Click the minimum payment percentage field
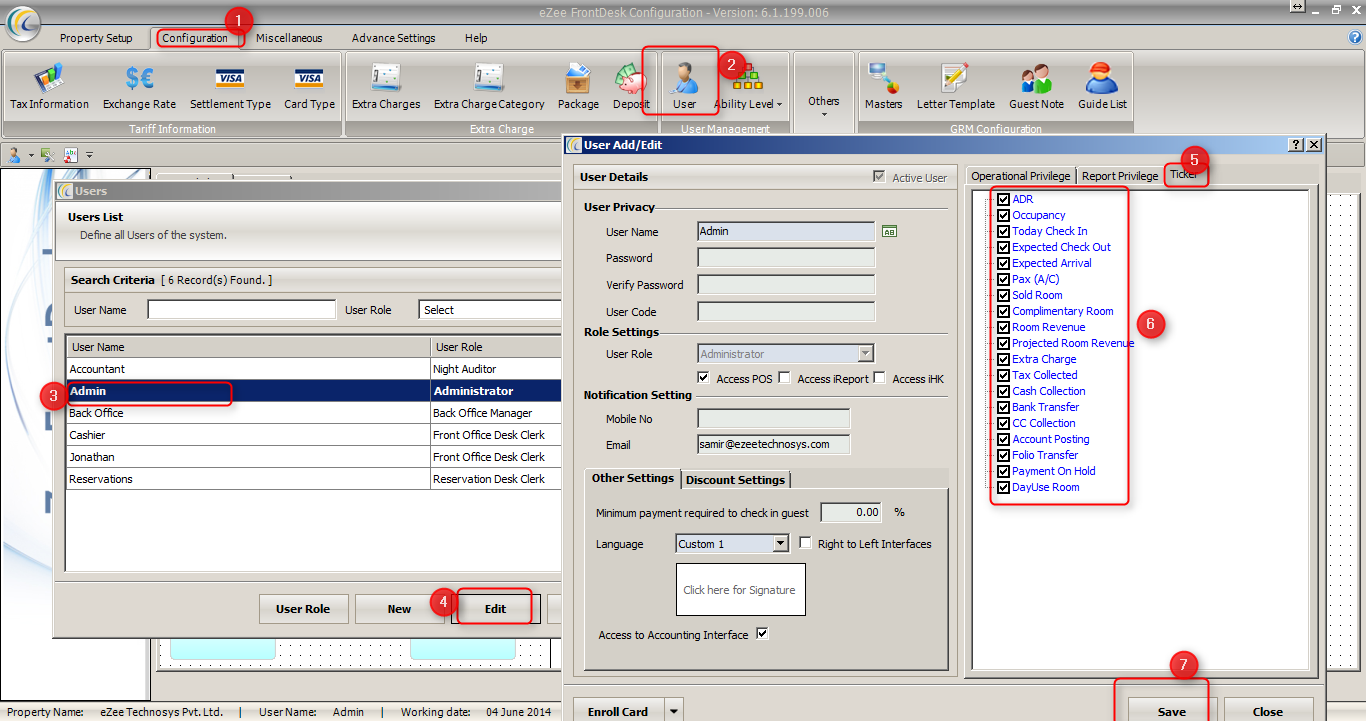1366x721 pixels. [850, 512]
